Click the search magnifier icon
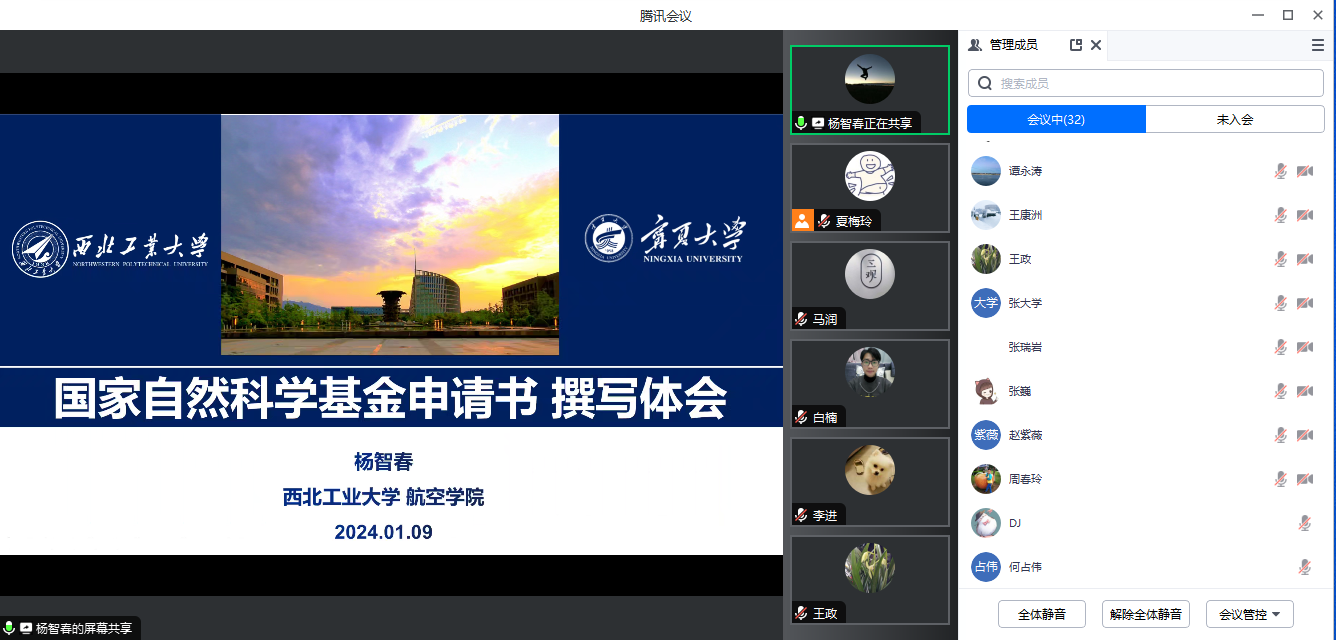This screenshot has height=640, width=1336. (x=985, y=83)
